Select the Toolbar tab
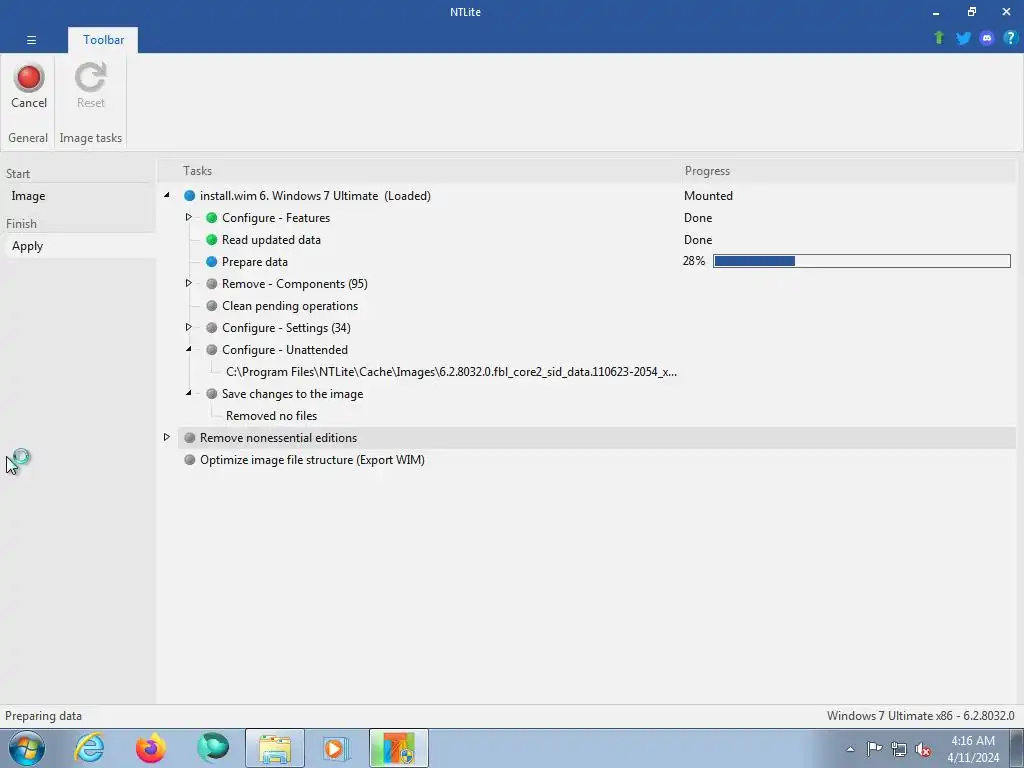 (x=103, y=40)
